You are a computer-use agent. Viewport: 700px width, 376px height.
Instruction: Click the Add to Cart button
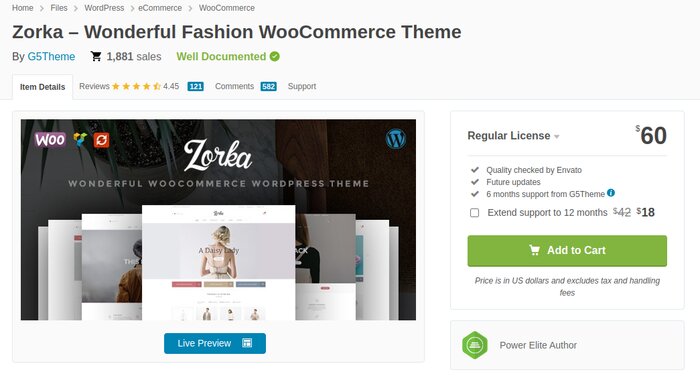pos(567,251)
